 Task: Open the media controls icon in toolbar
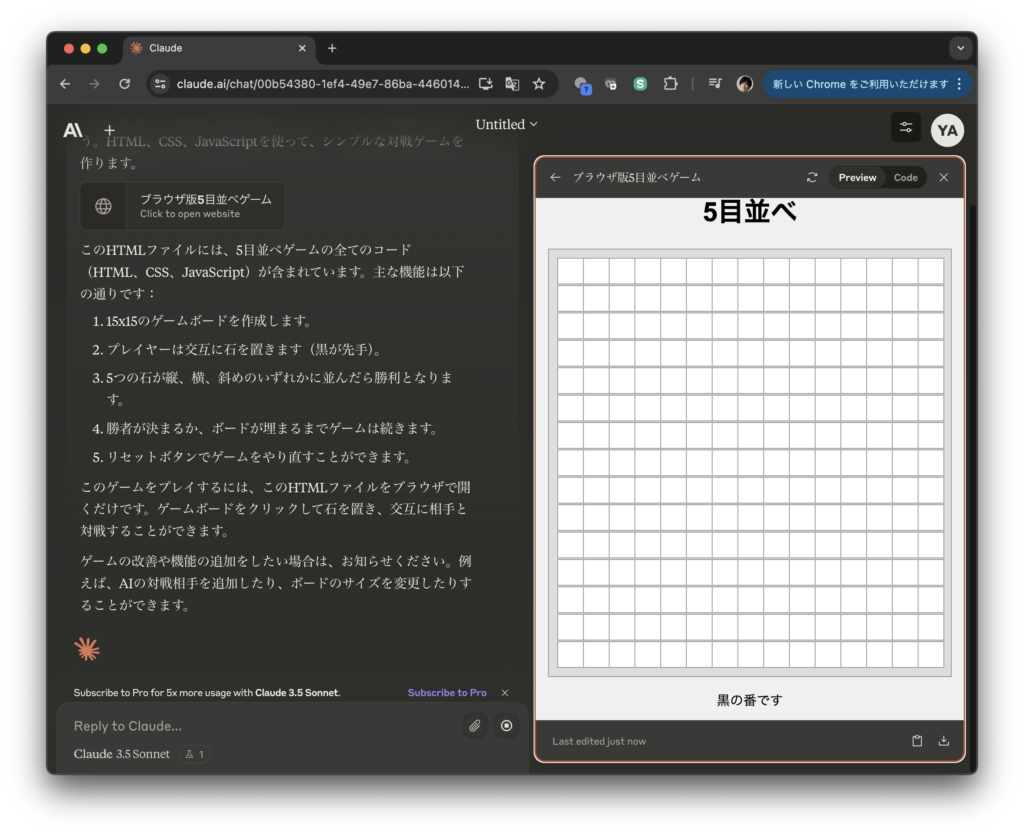click(x=715, y=84)
